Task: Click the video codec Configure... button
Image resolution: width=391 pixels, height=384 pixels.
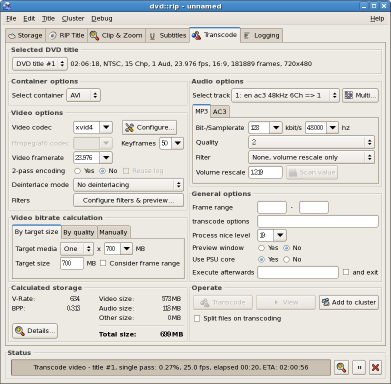Action: tap(149, 127)
